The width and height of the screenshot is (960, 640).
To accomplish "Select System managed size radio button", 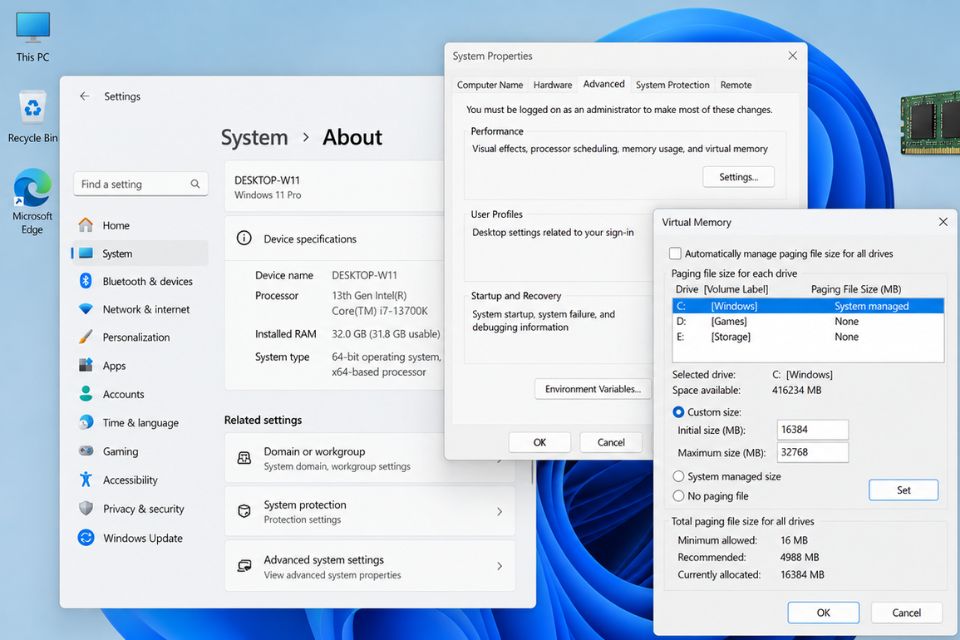I will [678, 476].
